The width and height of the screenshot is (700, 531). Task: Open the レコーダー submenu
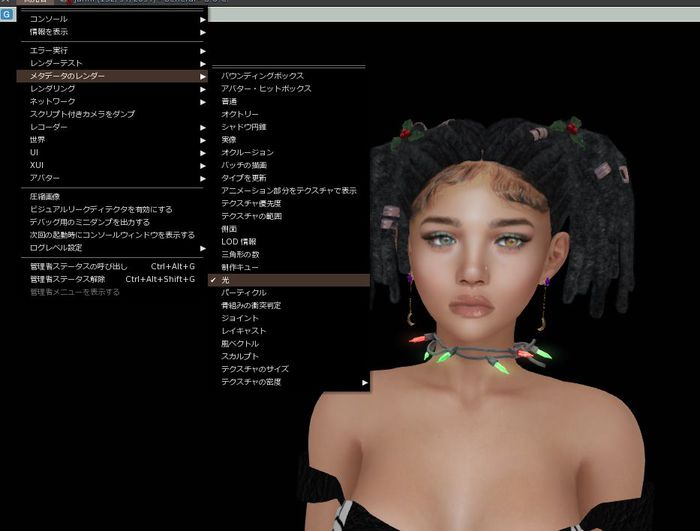(x=112, y=127)
